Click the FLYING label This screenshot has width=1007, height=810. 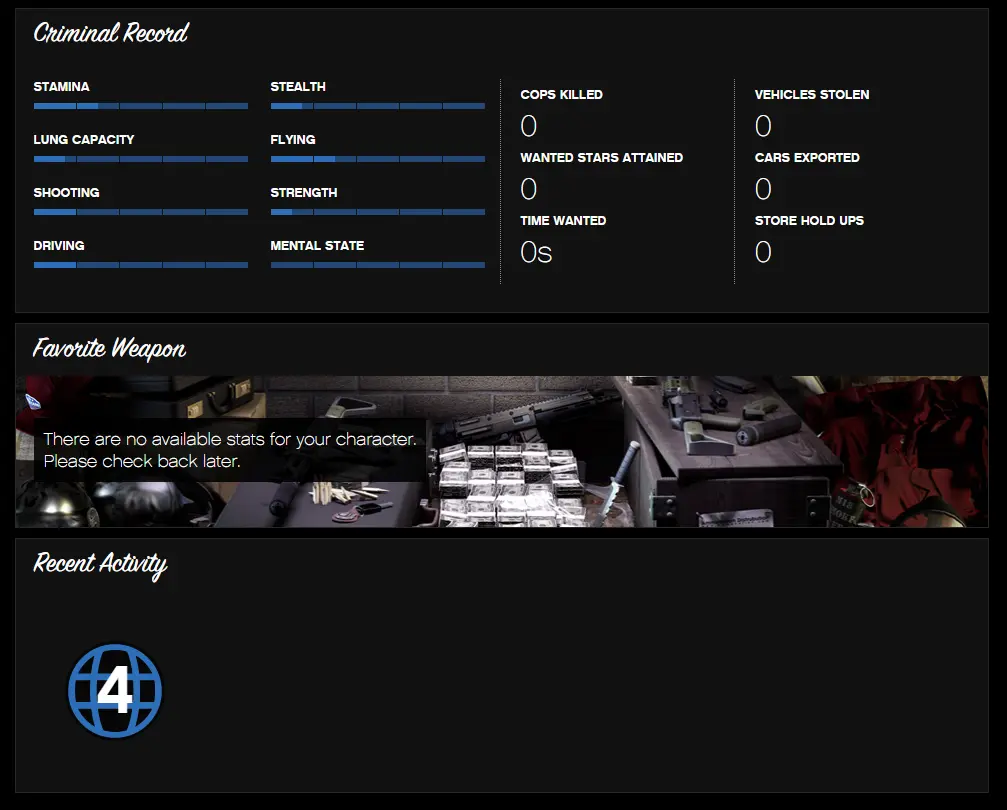293,139
